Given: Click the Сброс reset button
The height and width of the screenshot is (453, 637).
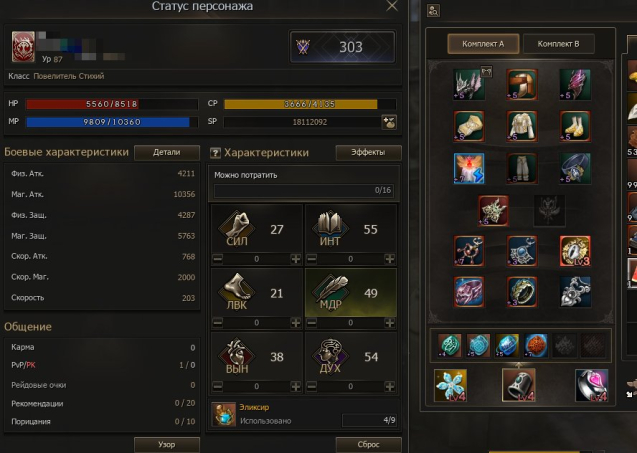Looking at the screenshot, I should click(x=368, y=444).
